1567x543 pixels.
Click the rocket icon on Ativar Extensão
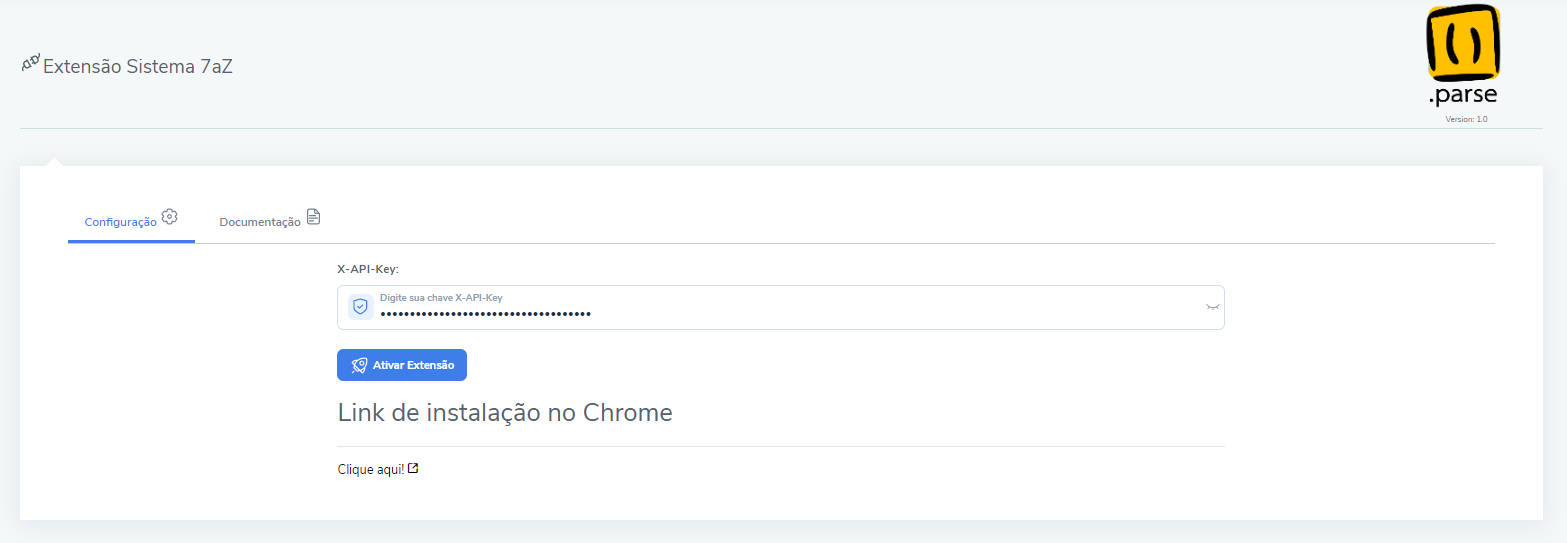click(x=359, y=365)
